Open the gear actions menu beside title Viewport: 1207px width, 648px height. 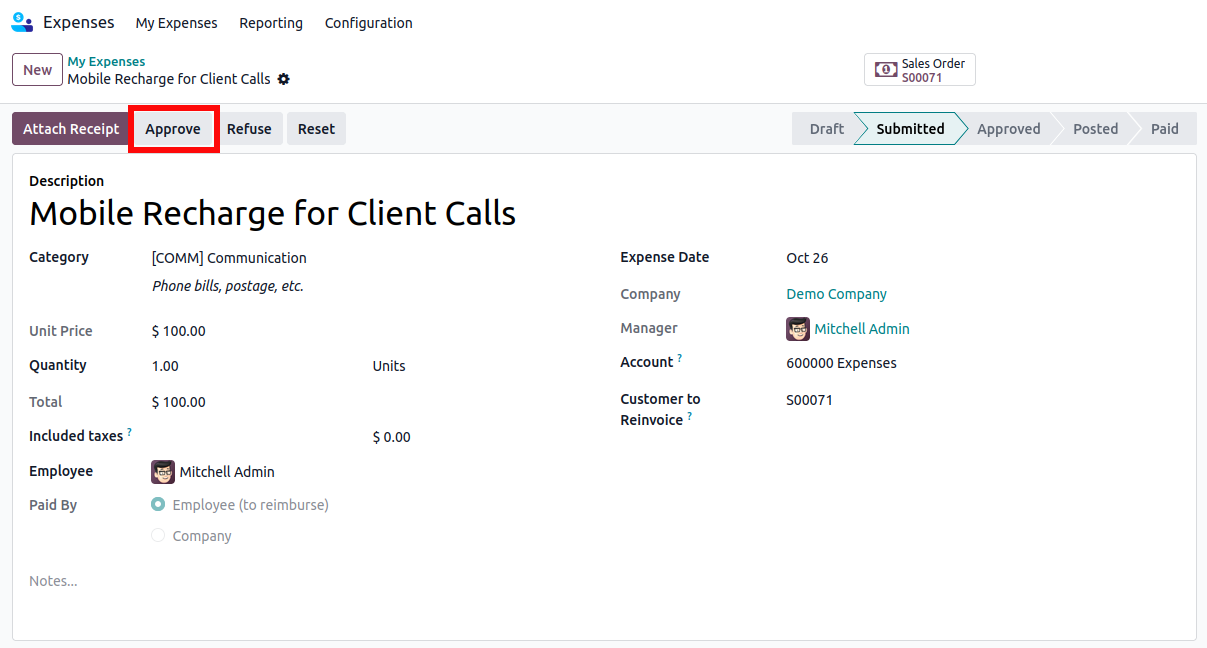[284, 79]
